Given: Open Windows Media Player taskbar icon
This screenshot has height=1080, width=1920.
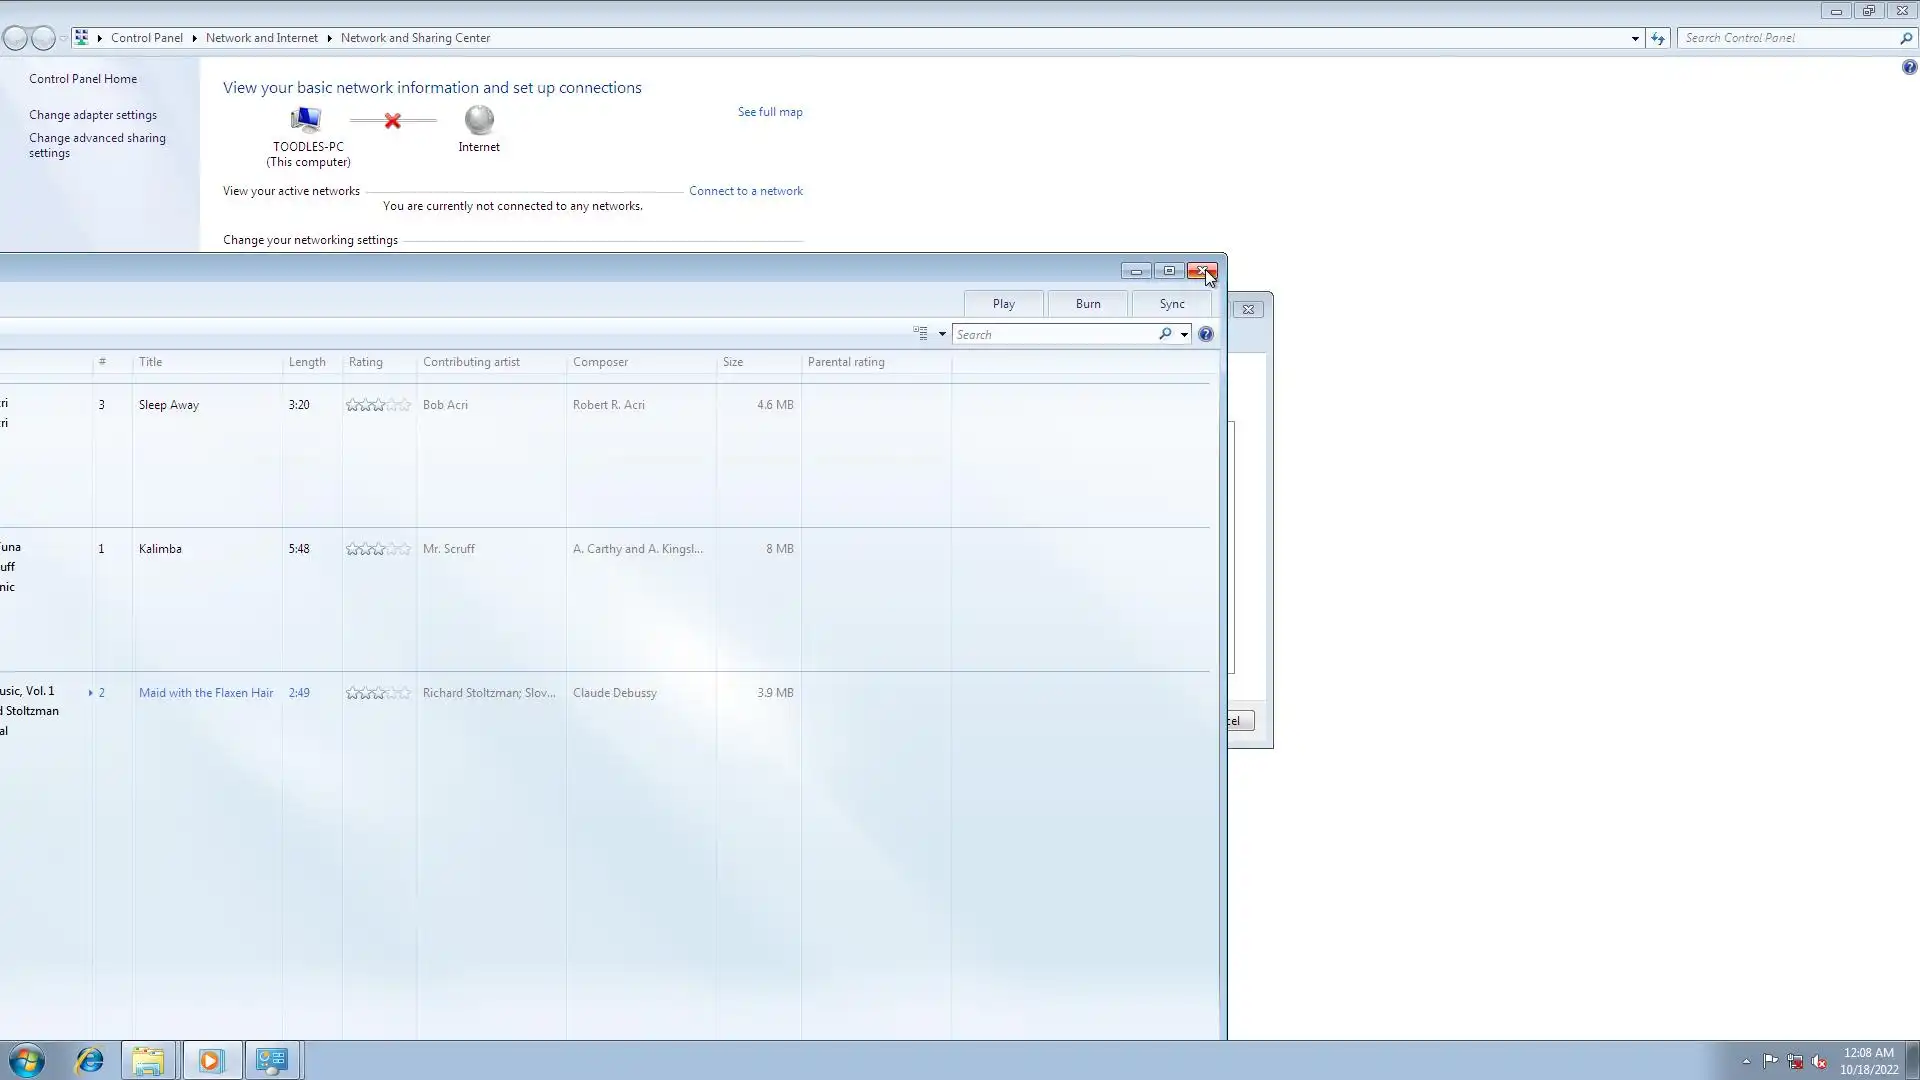Looking at the screenshot, I should [211, 1060].
